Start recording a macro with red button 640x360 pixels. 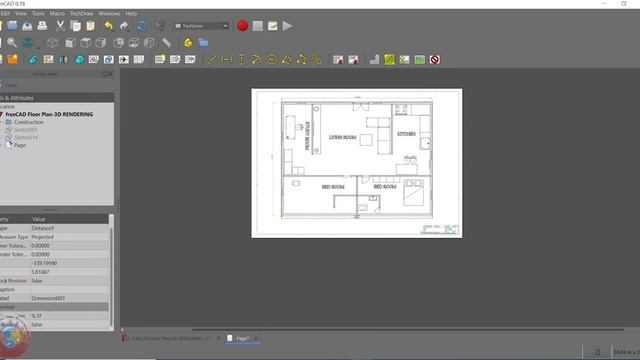coord(242,26)
